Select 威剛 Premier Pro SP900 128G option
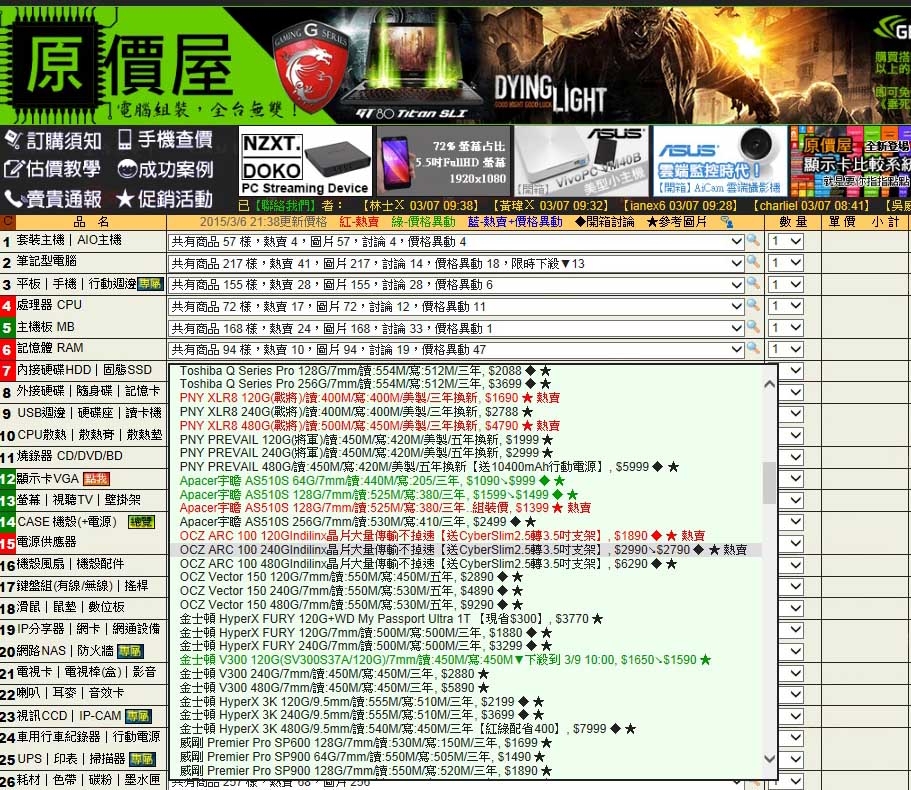Screen dimensions: 911x790 (466, 770)
